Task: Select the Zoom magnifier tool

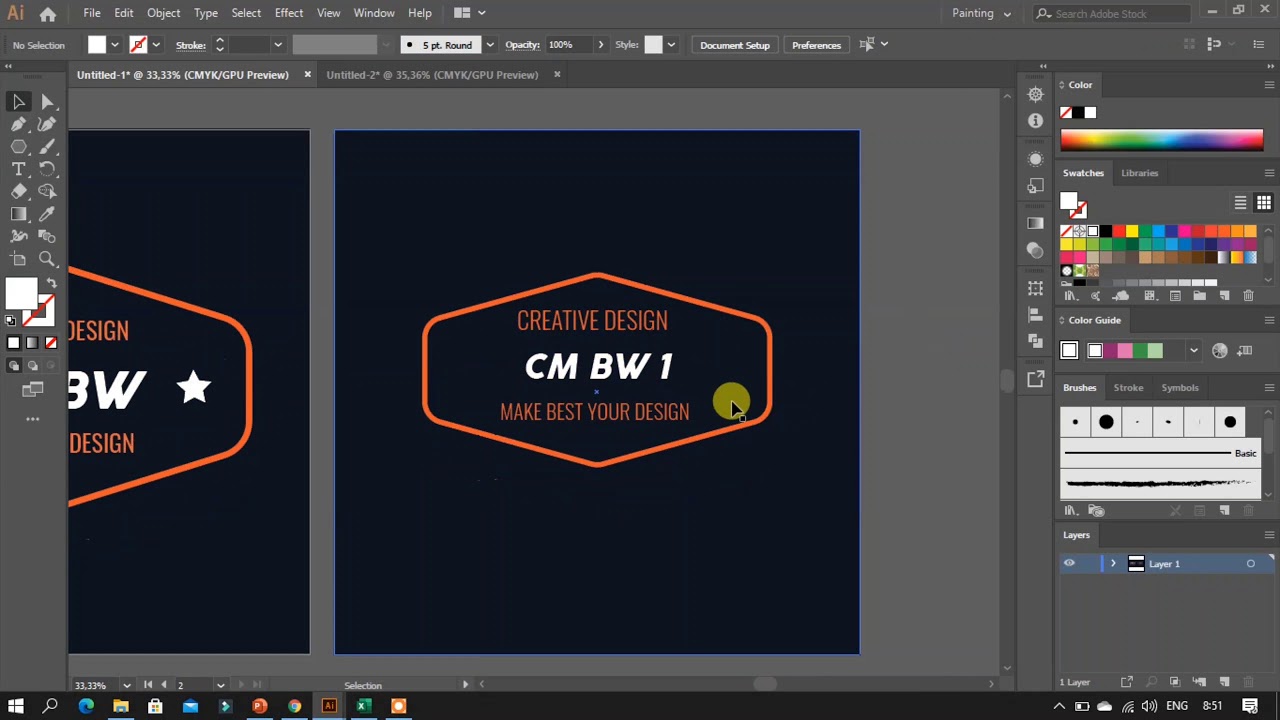Action: pyautogui.click(x=47, y=259)
